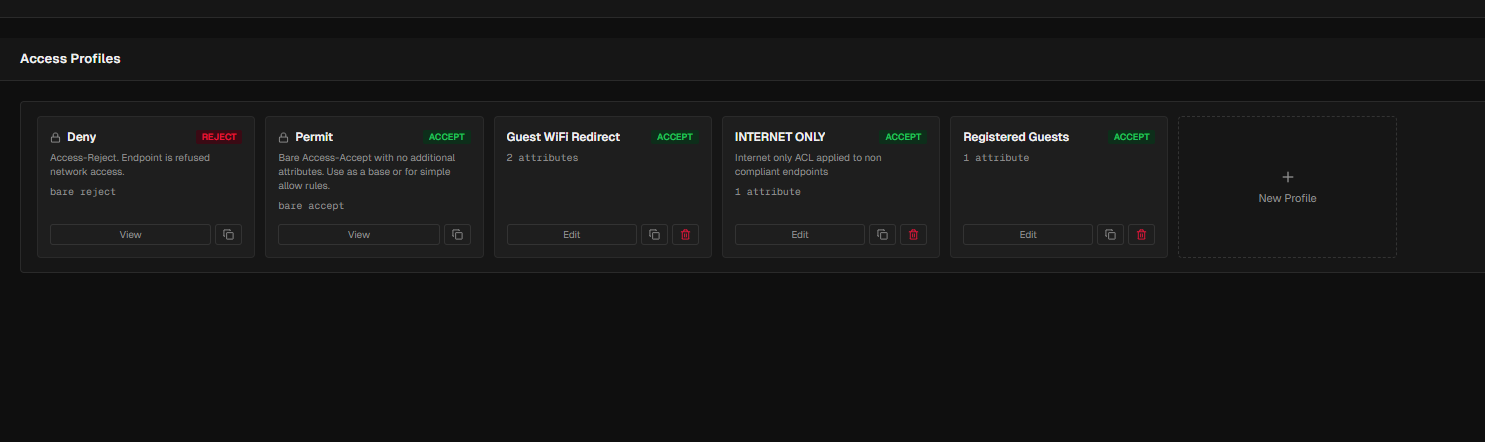Click '2 attributes' under Guest WiFi Redirect
The height and width of the screenshot is (442, 1485).
coord(542,158)
